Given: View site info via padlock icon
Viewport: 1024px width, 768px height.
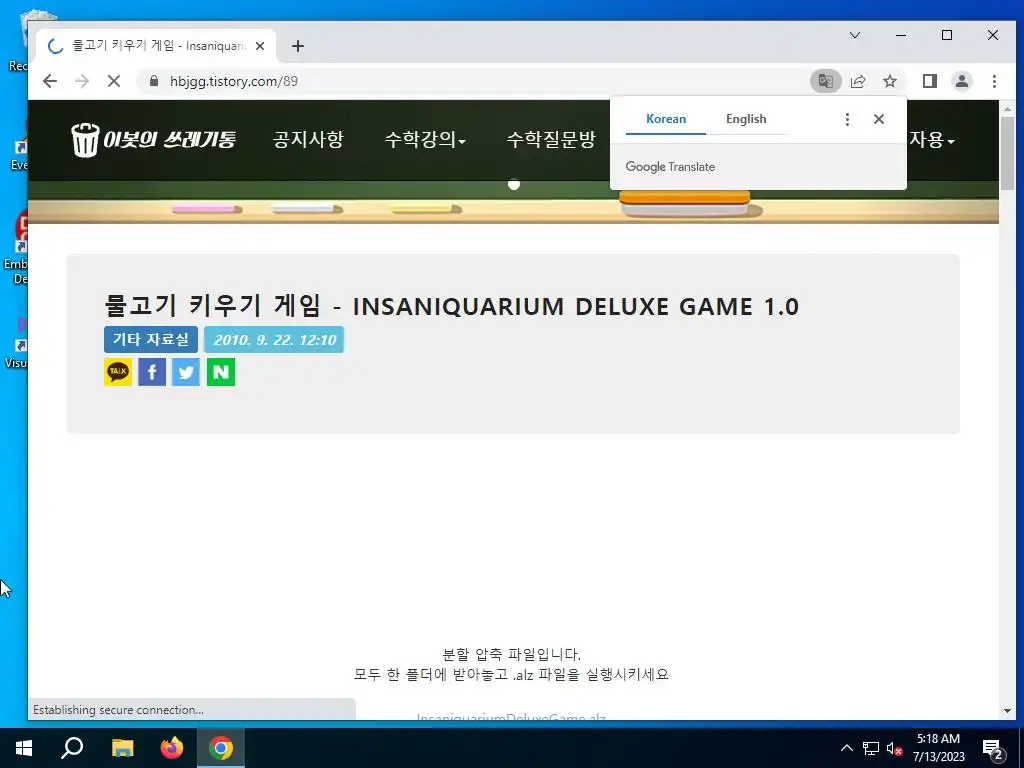Looking at the screenshot, I should click(153, 81).
